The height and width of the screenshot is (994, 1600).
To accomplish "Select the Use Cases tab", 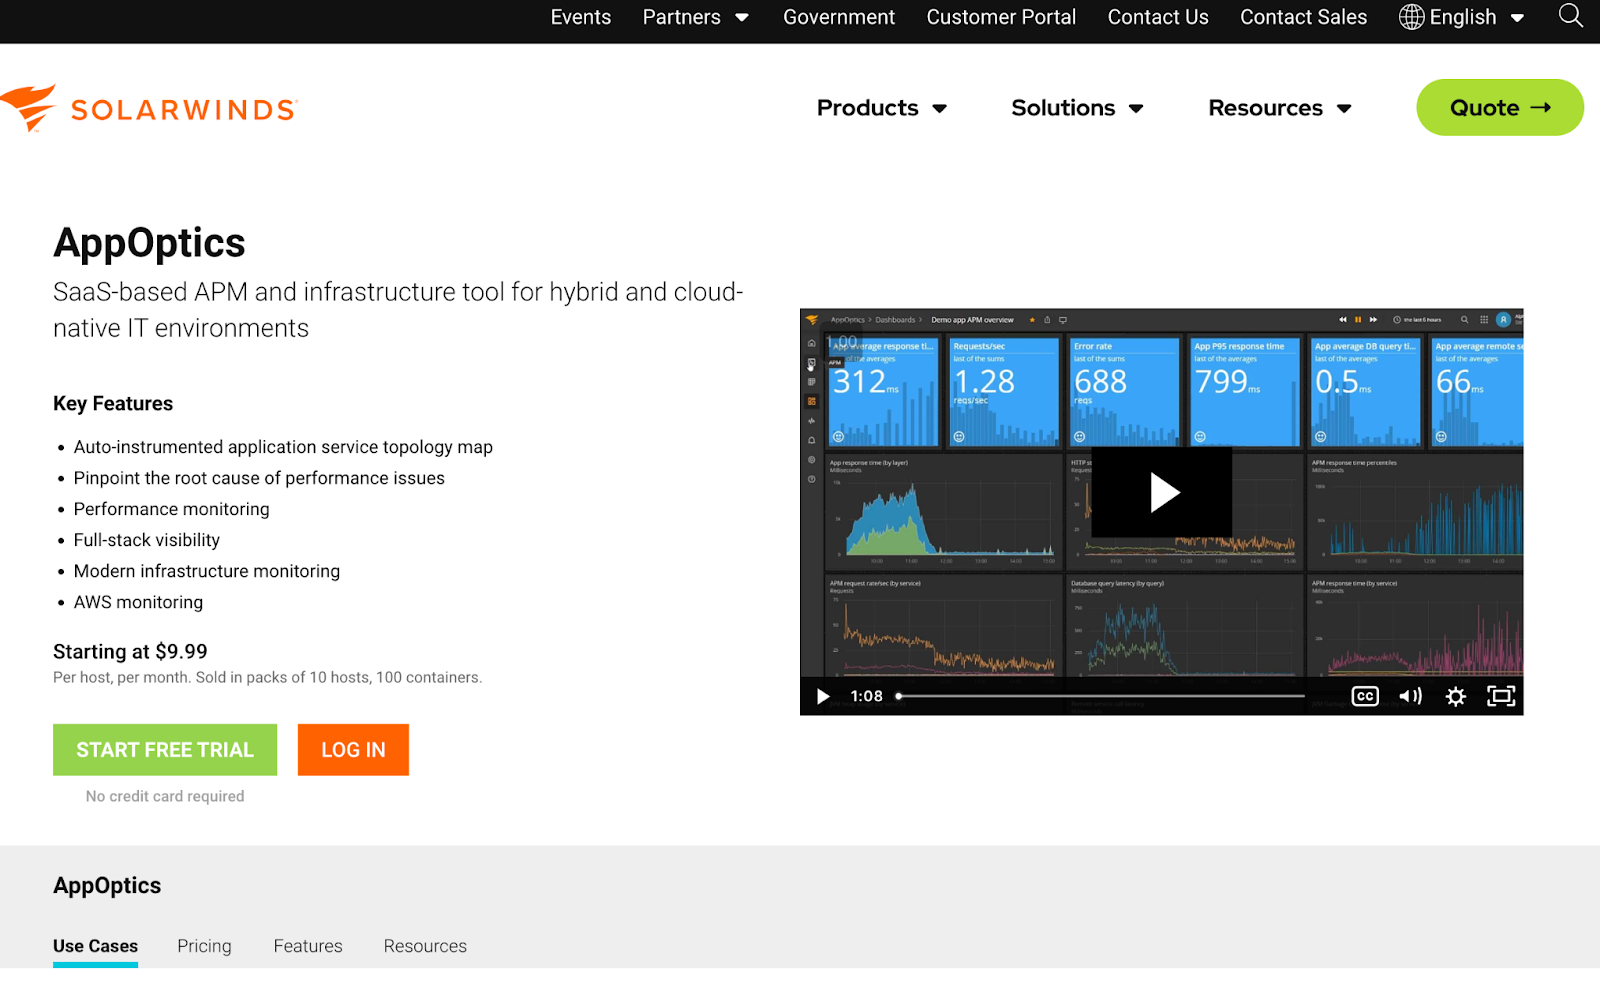I will [96, 946].
